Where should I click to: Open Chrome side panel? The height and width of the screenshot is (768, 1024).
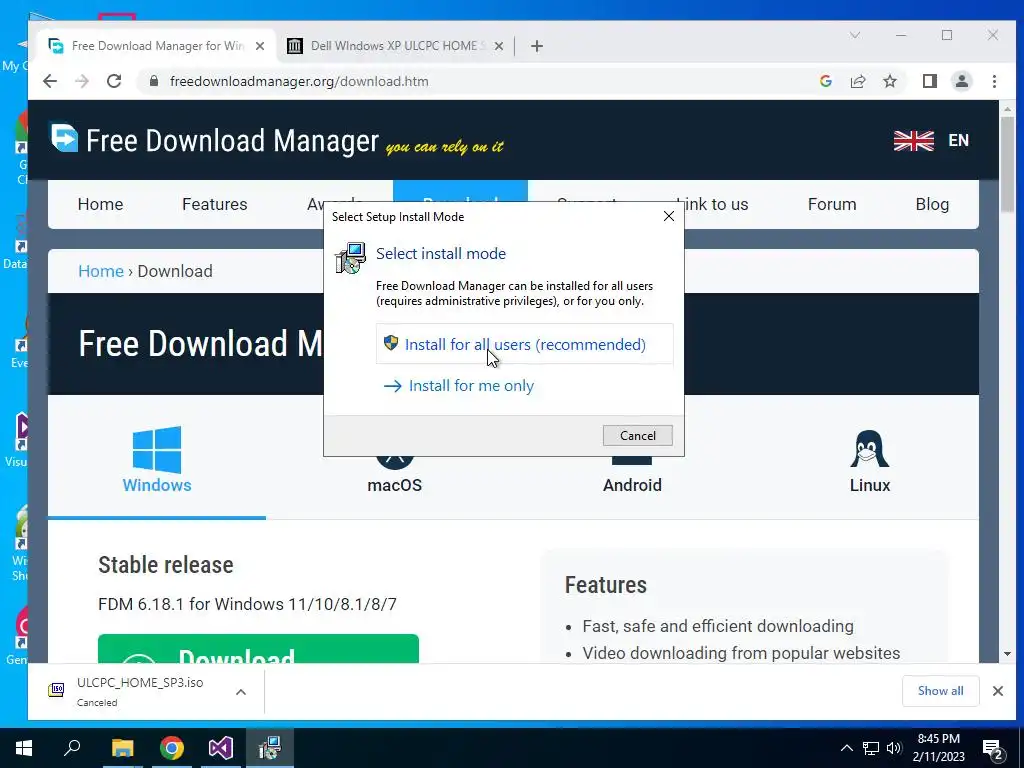click(929, 81)
